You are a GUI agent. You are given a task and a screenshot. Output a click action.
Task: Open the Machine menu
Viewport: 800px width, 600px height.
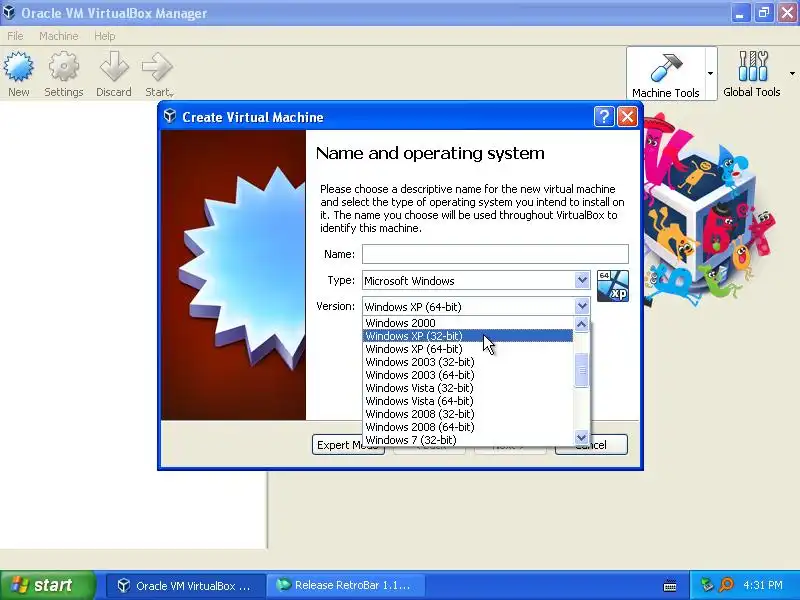tap(59, 36)
